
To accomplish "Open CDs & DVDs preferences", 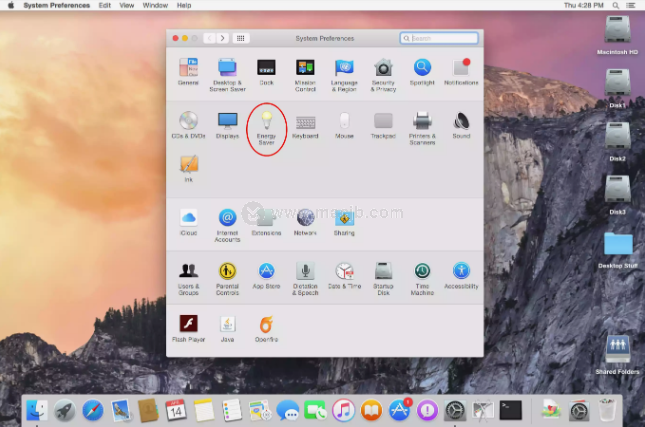I will (x=188, y=125).
